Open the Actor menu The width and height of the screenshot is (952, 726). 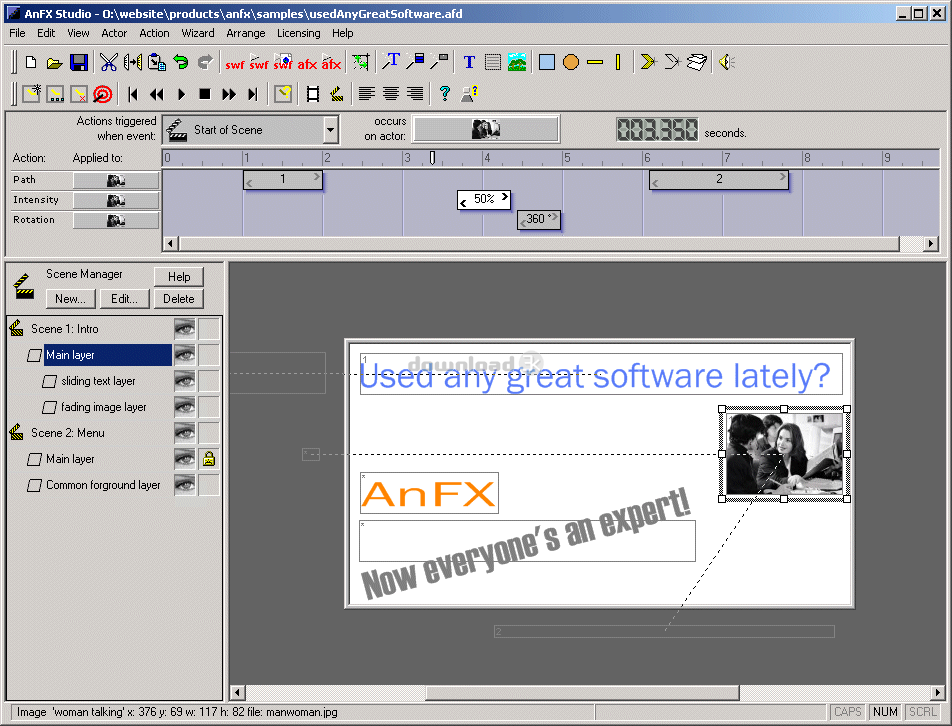114,33
